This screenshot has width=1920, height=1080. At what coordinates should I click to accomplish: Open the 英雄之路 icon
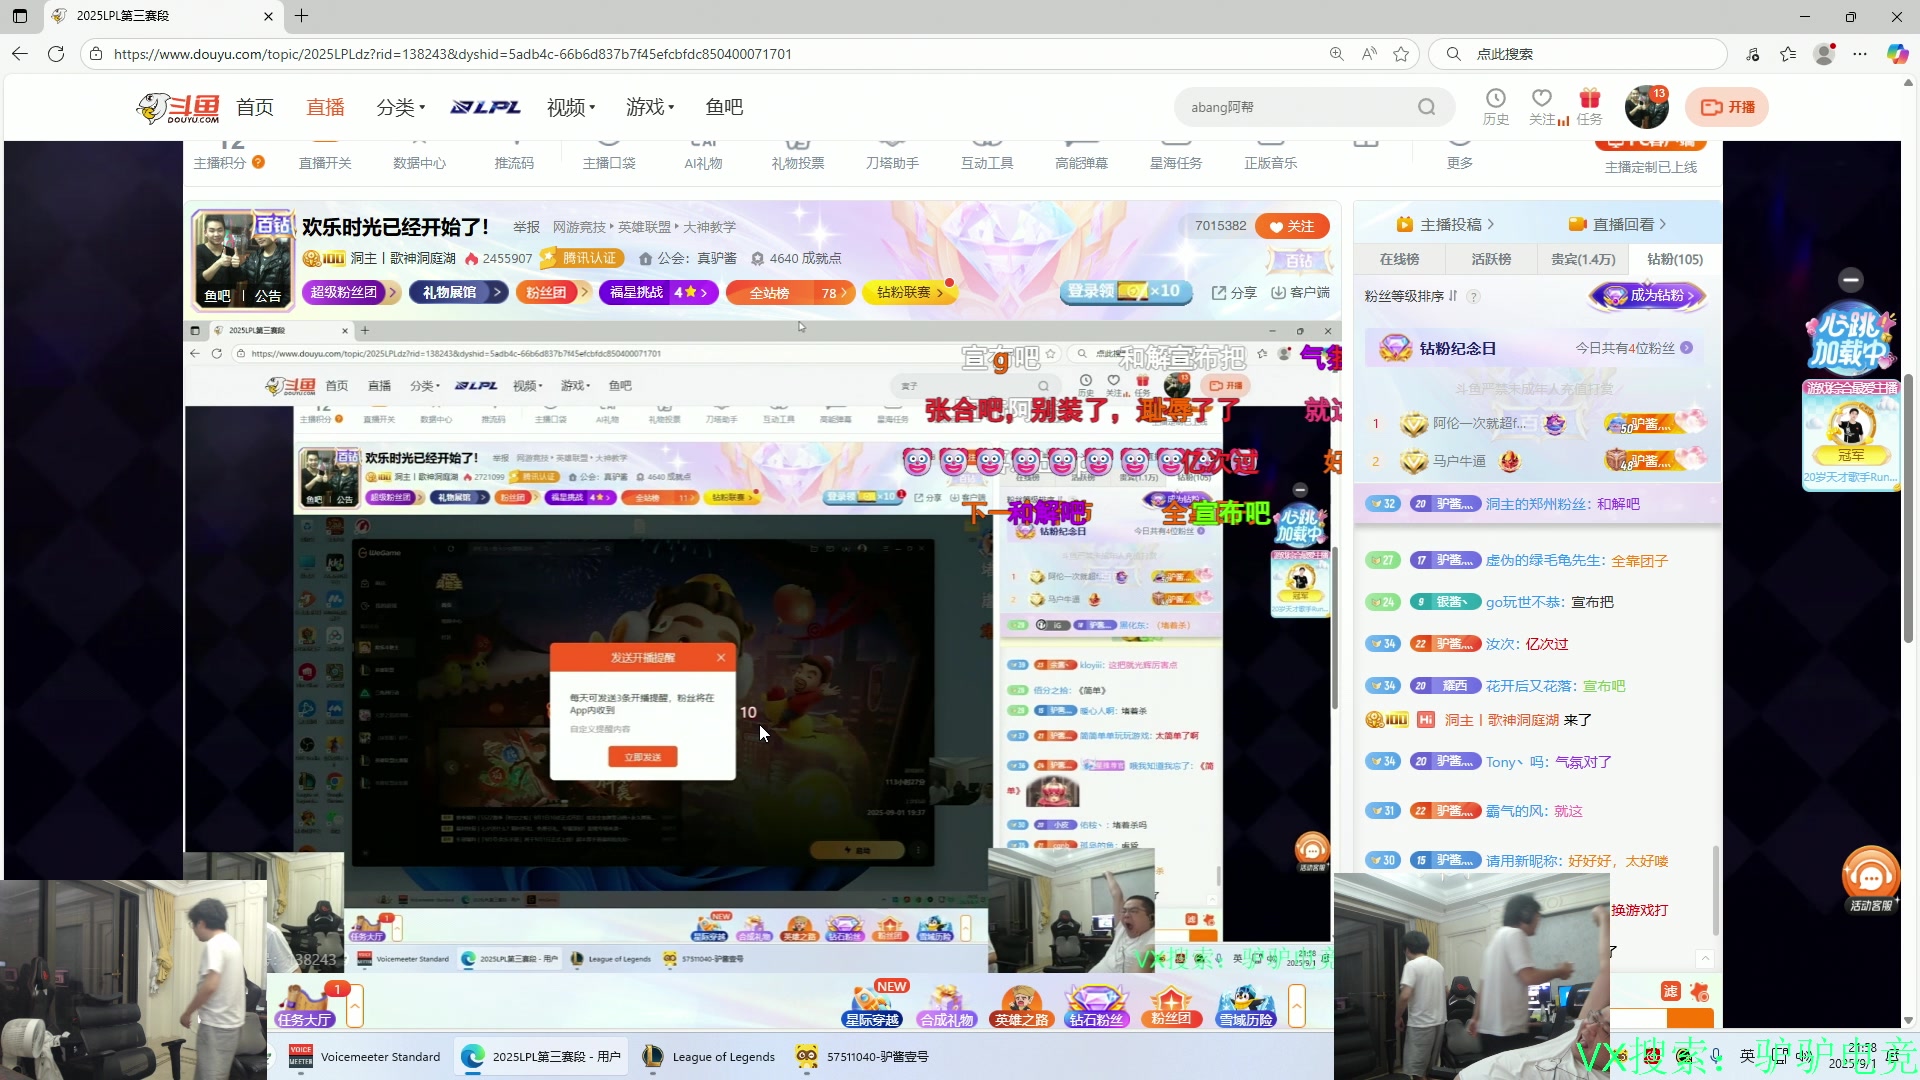(x=1021, y=1005)
